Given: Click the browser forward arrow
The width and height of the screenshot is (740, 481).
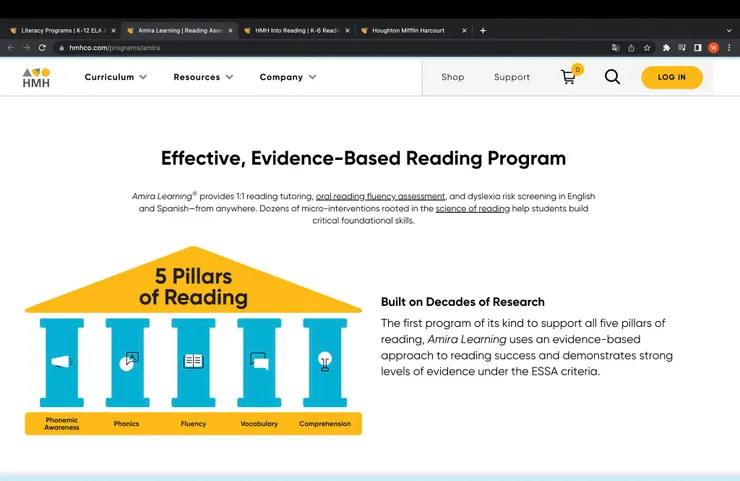Looking at the screenshot, I should [26, 48].
